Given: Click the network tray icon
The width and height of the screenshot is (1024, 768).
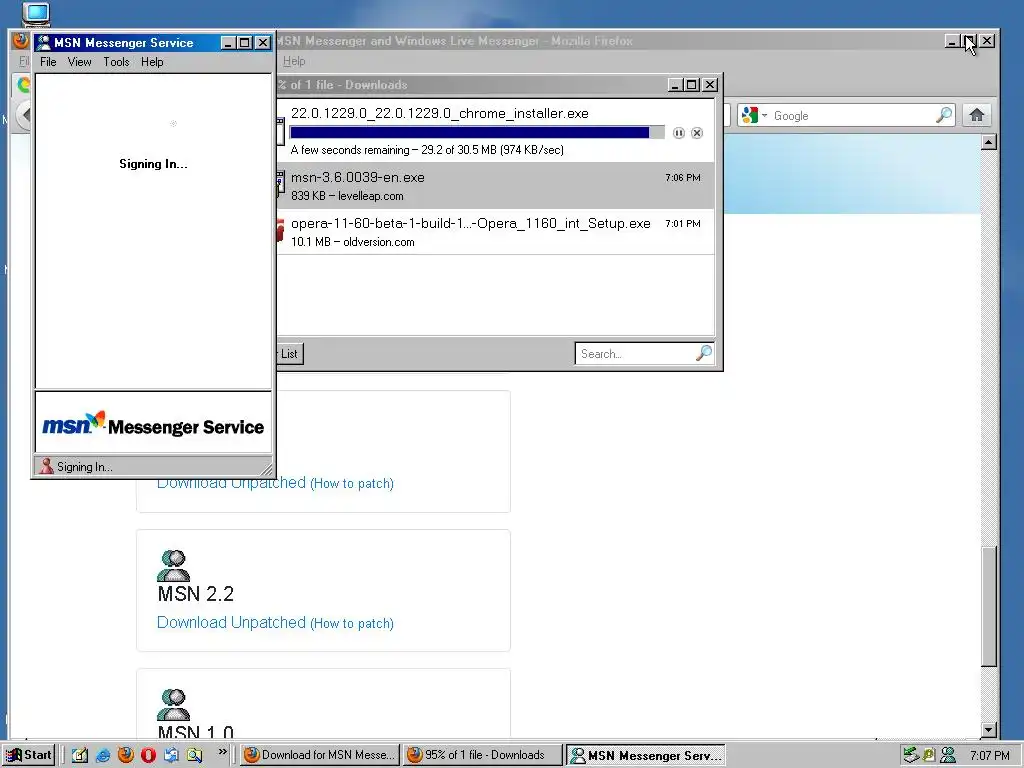Looking at the screenshot, I should (911, 755).
